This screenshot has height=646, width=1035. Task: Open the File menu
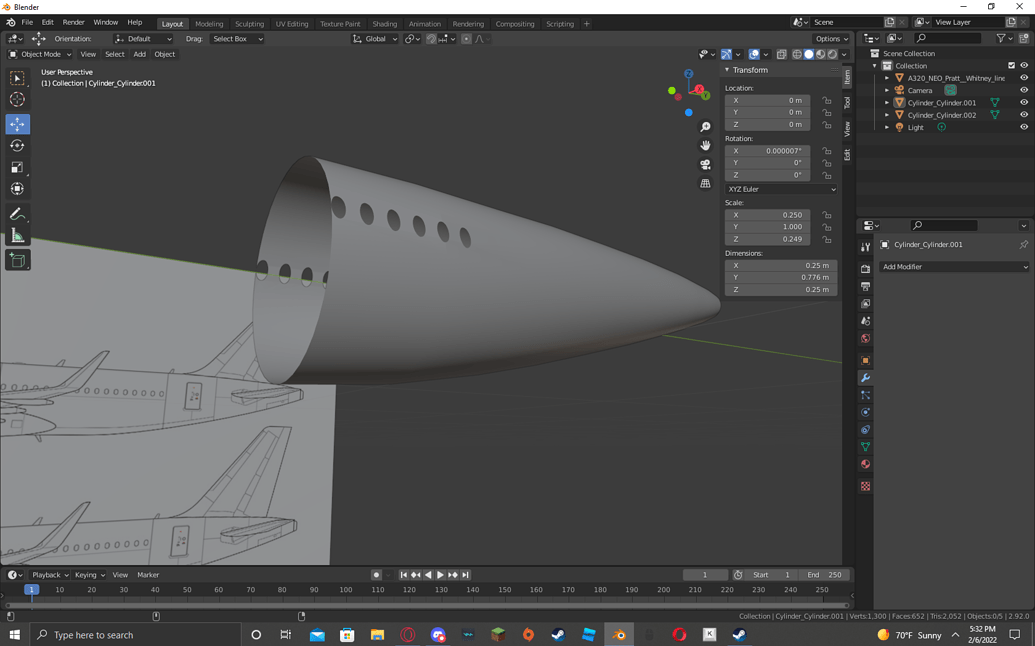[x=27, y=22]
